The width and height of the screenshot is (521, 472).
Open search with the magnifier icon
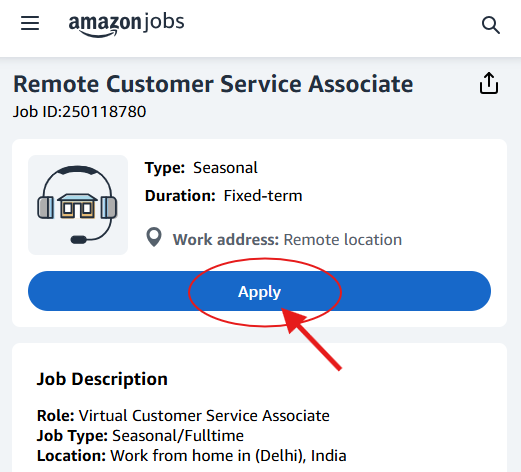click(x=491, y=25)
